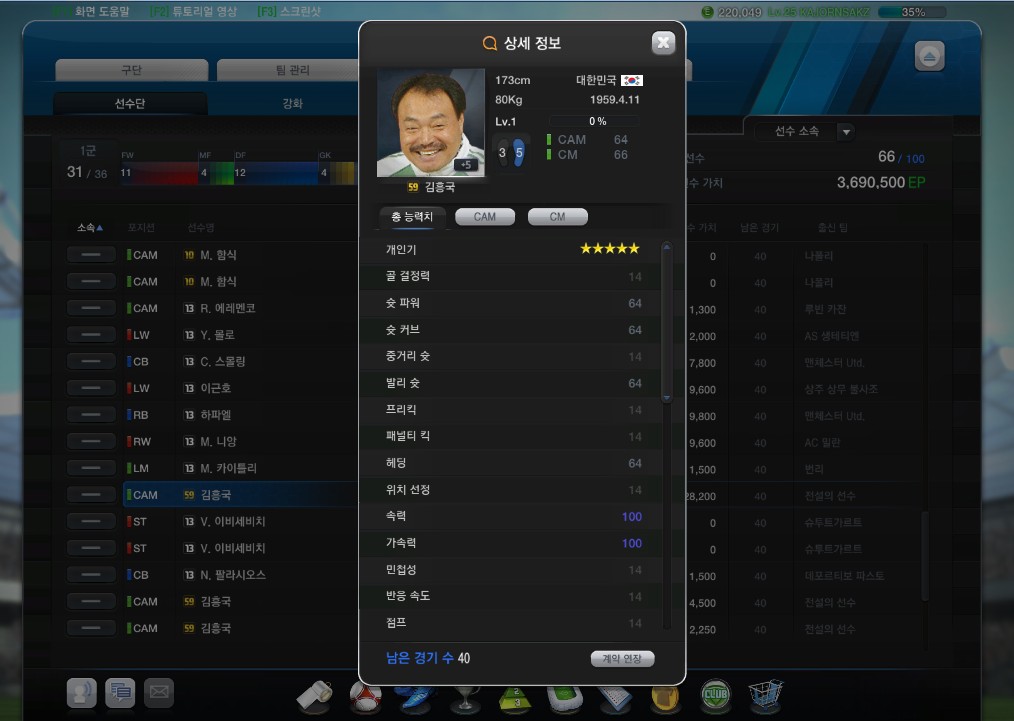Screen dimensions: 1014x721
Task: Toggle squad dash button for 하파엘
Action: tap(91, 414)
